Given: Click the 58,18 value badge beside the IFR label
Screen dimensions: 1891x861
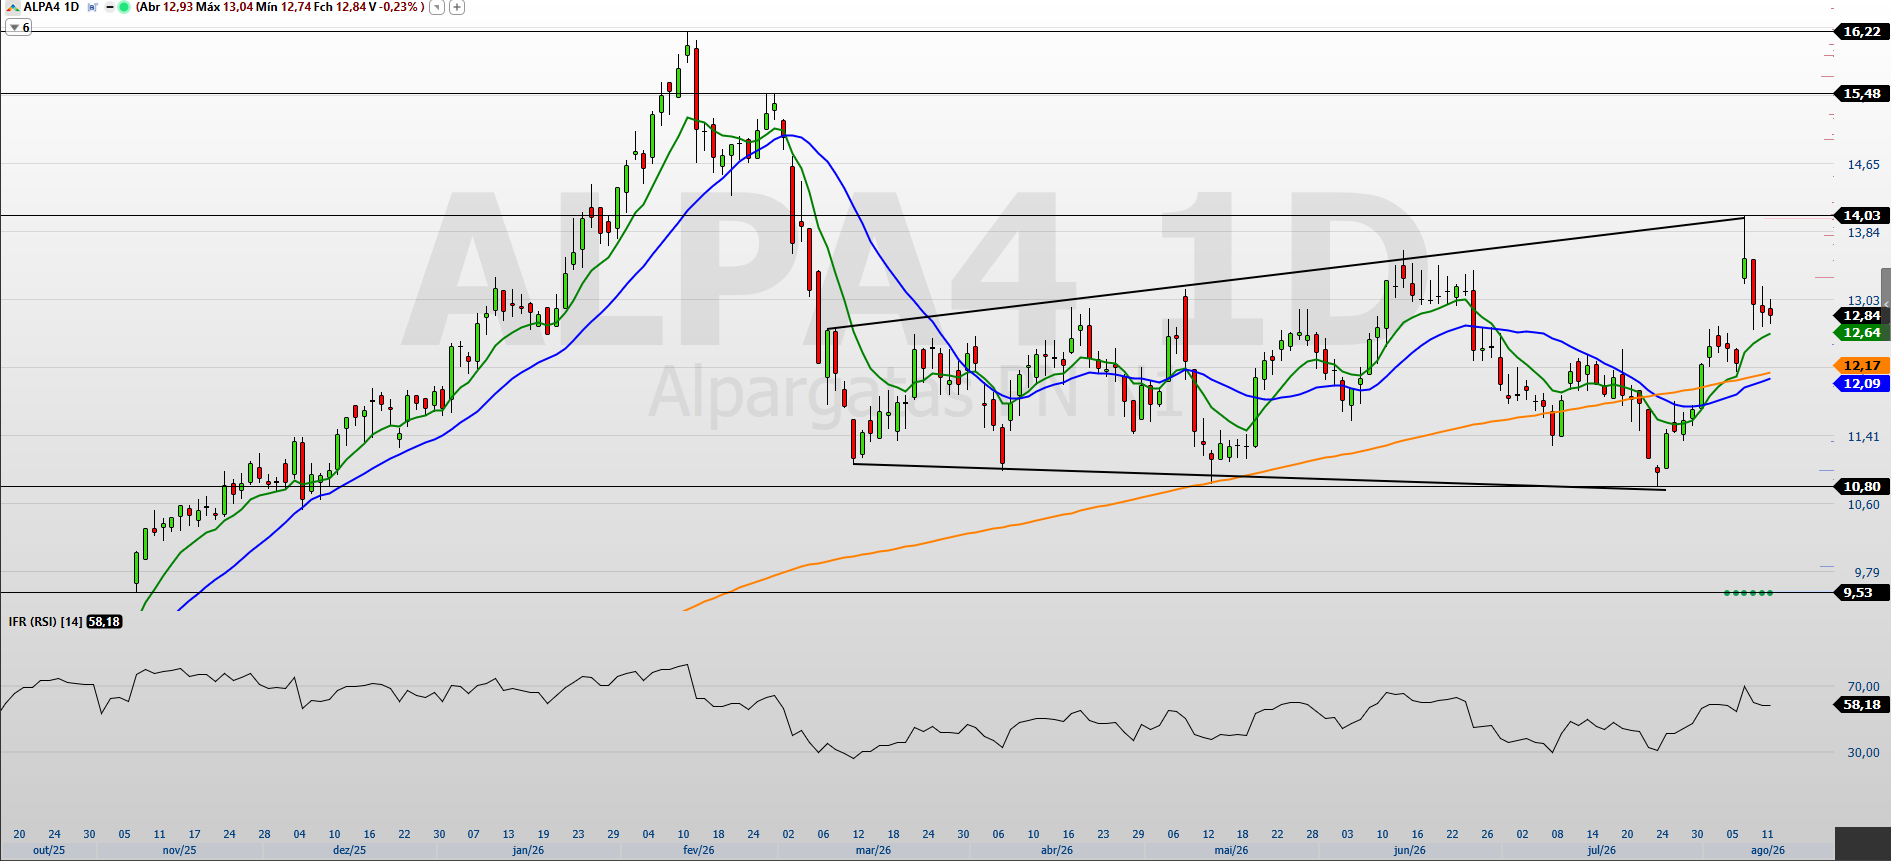Looking at the screenshot, I should (104, 622).
